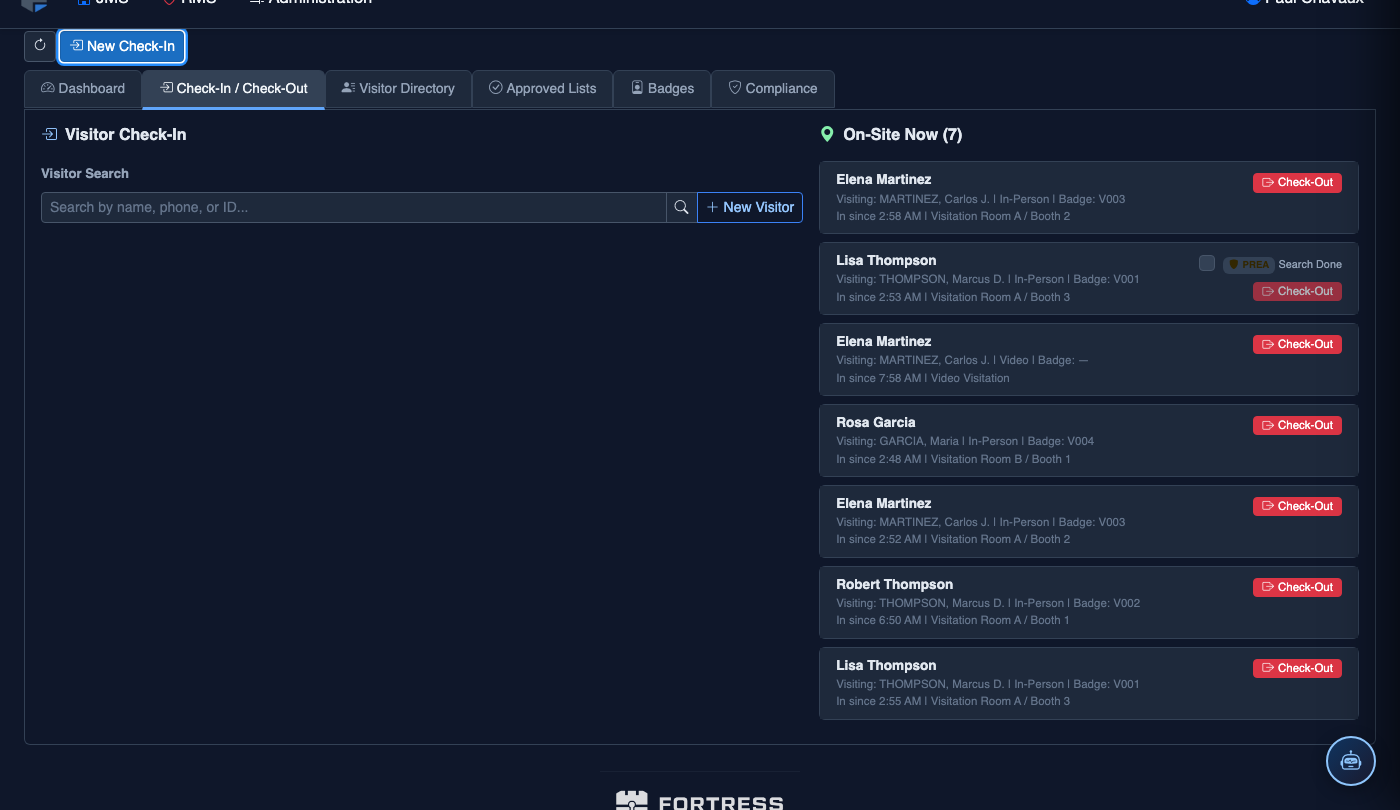Check out Robert Thompson
Viewport: 1400px width, 810px height.
point(1297,587)
